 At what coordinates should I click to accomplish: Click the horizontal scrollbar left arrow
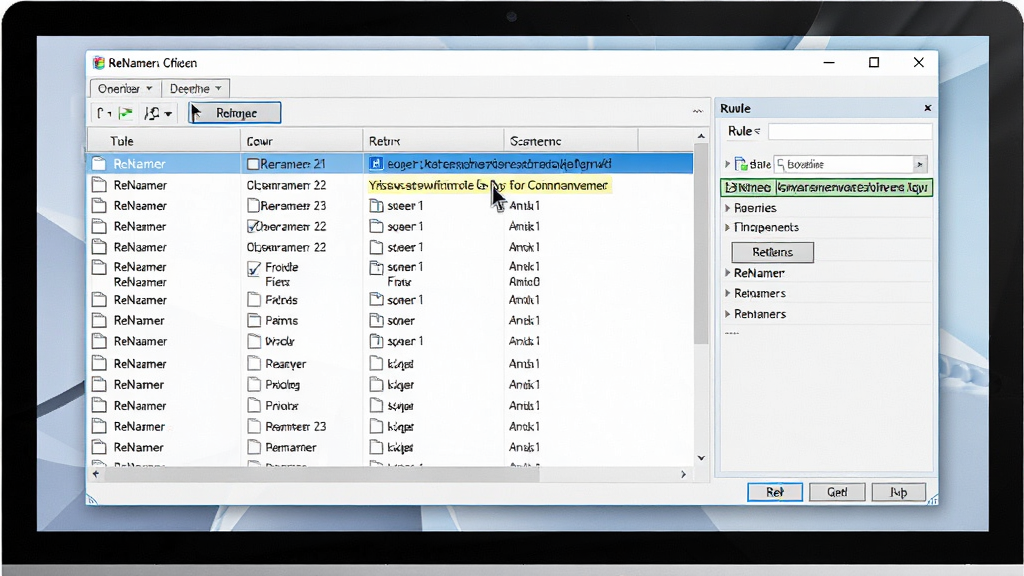coord(96,474)
